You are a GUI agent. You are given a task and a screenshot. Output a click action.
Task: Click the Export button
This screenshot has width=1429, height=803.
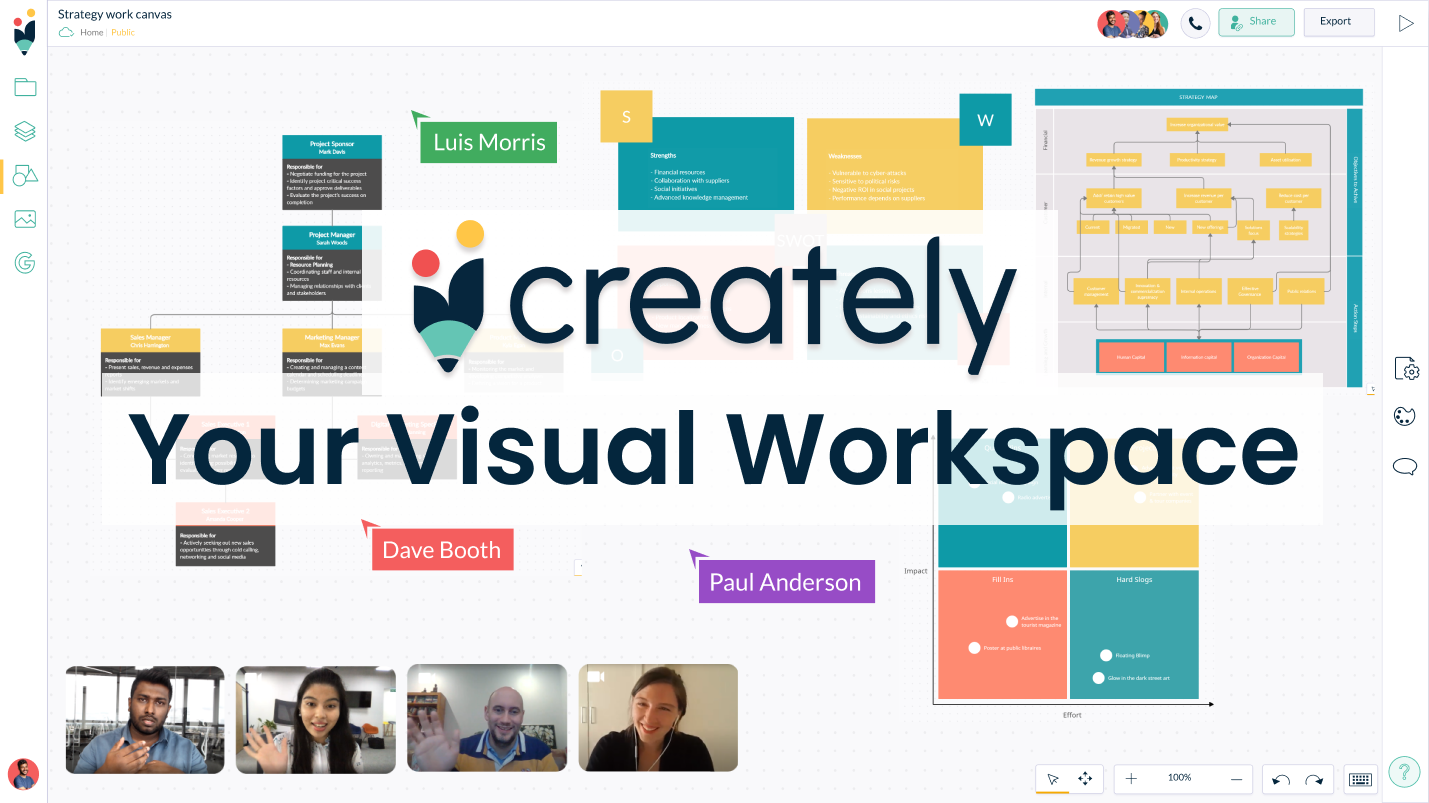(1338, 22)
